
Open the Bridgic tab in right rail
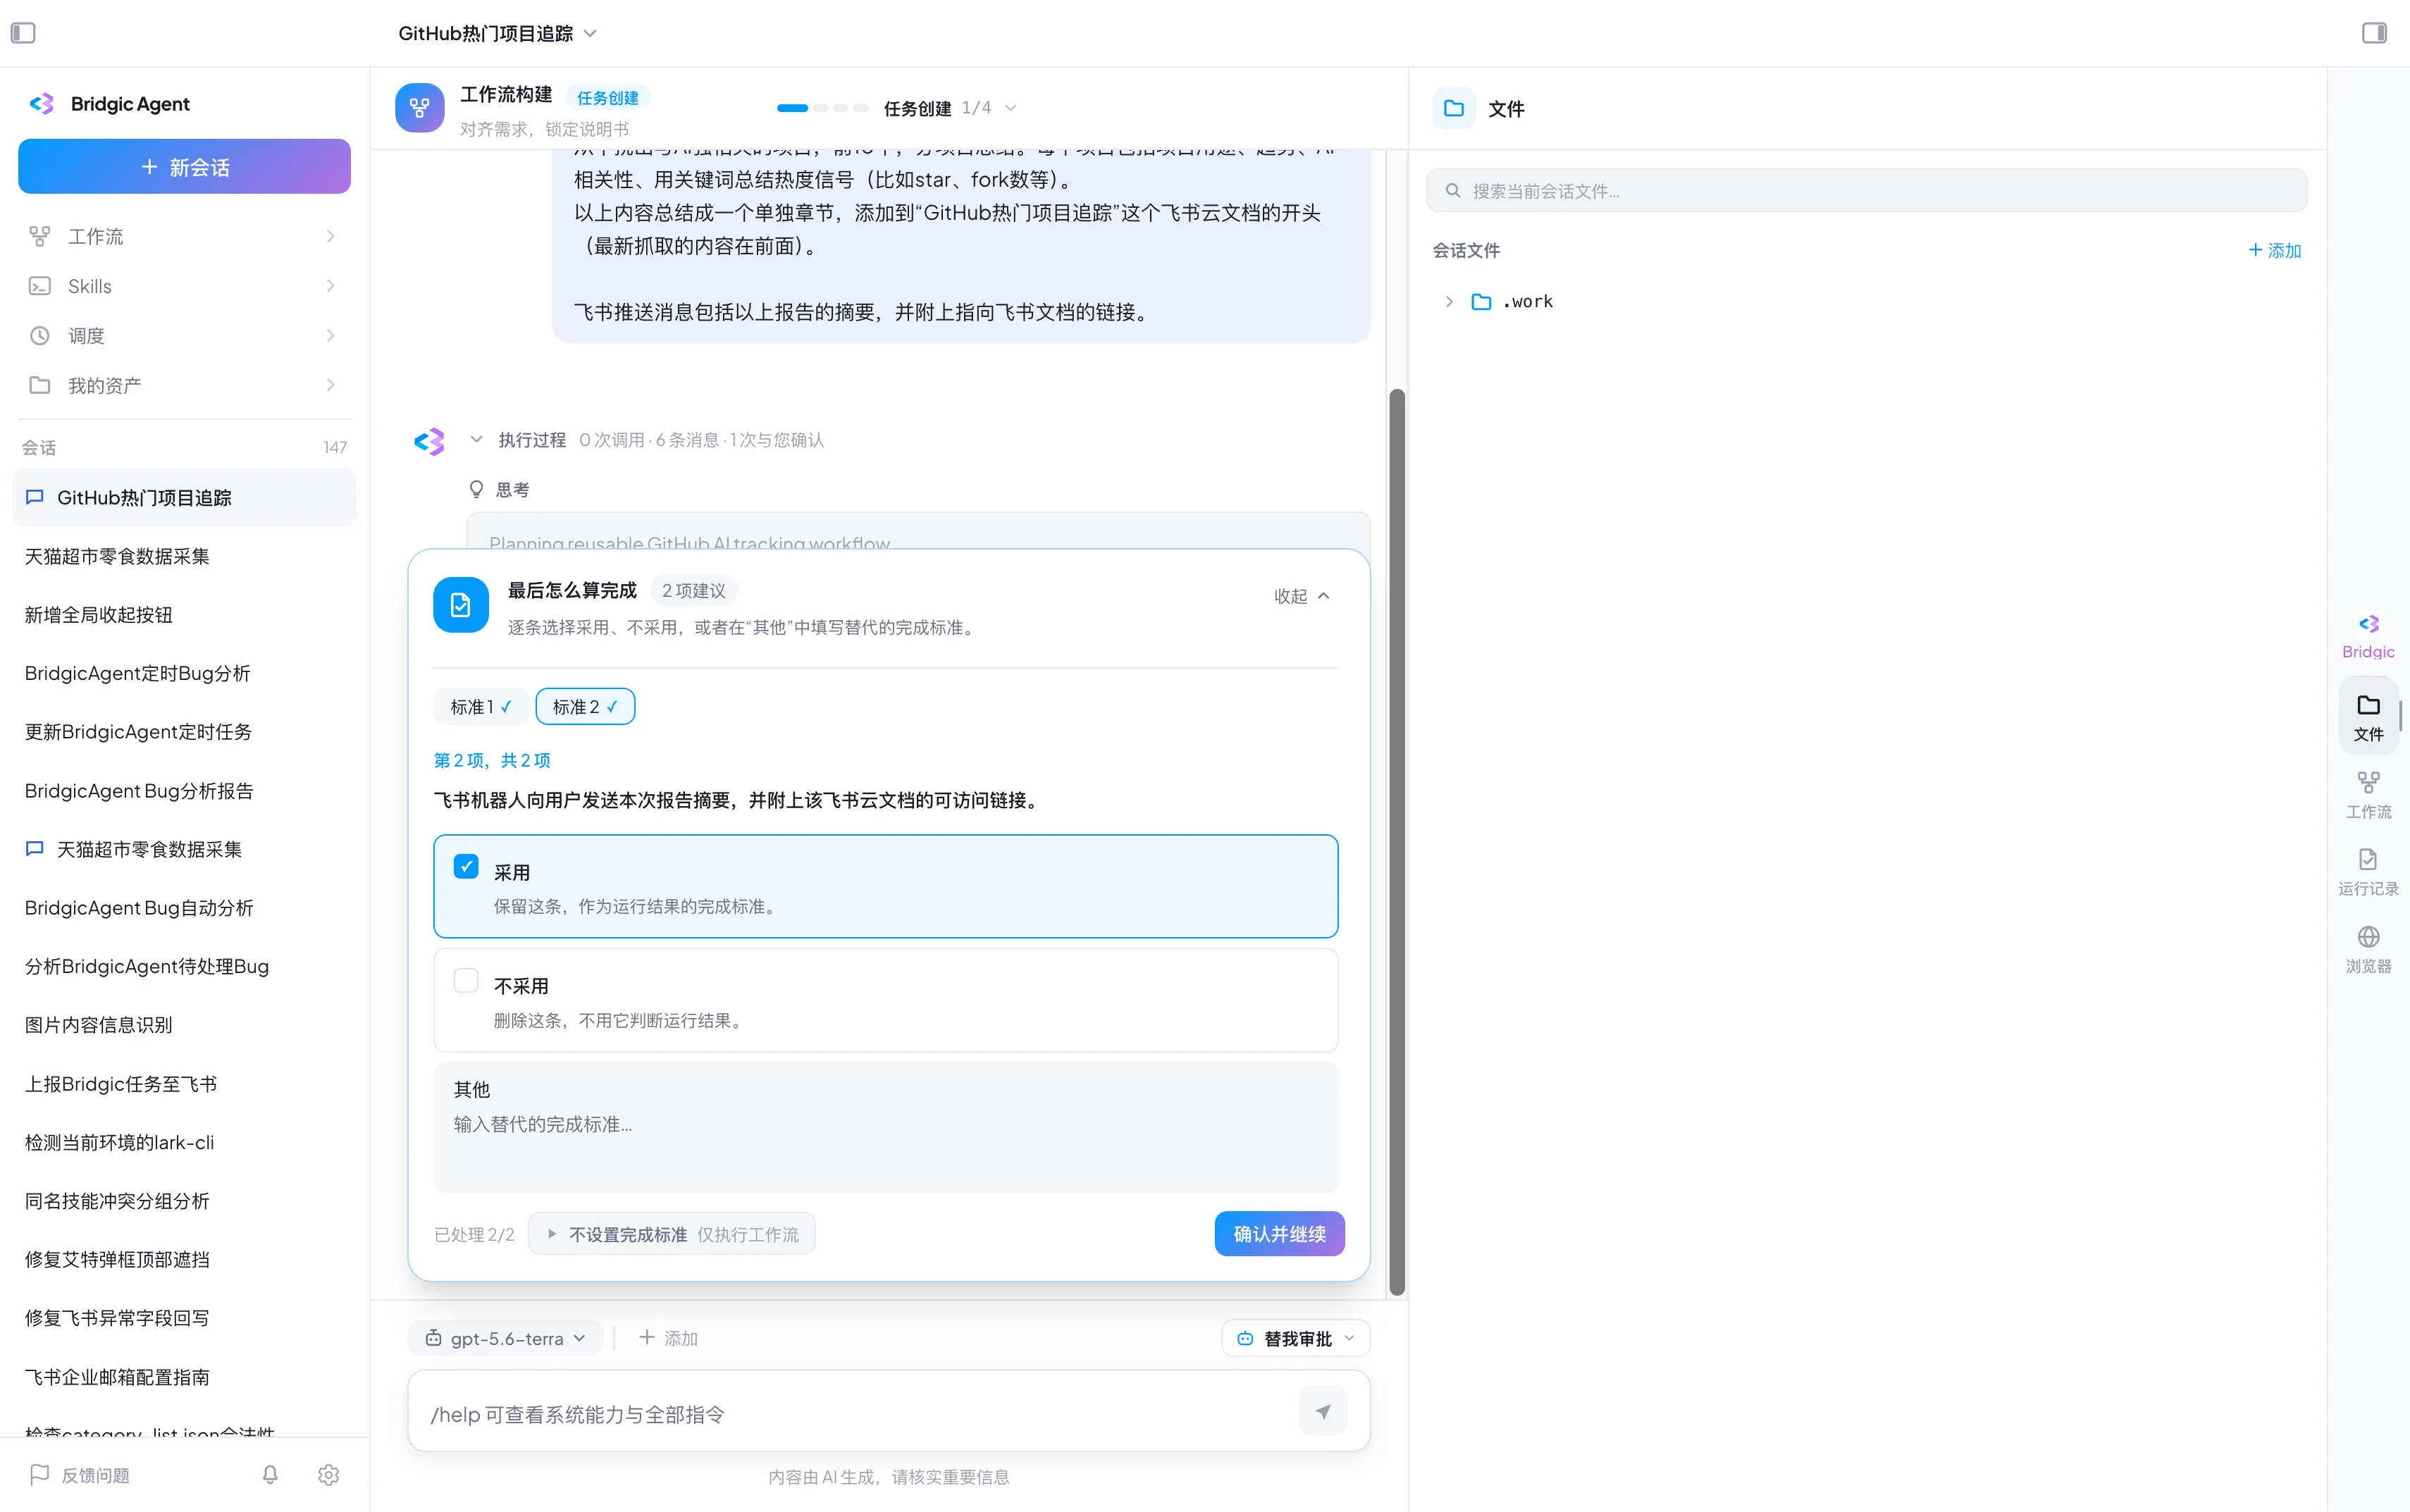pos(2368,636)
